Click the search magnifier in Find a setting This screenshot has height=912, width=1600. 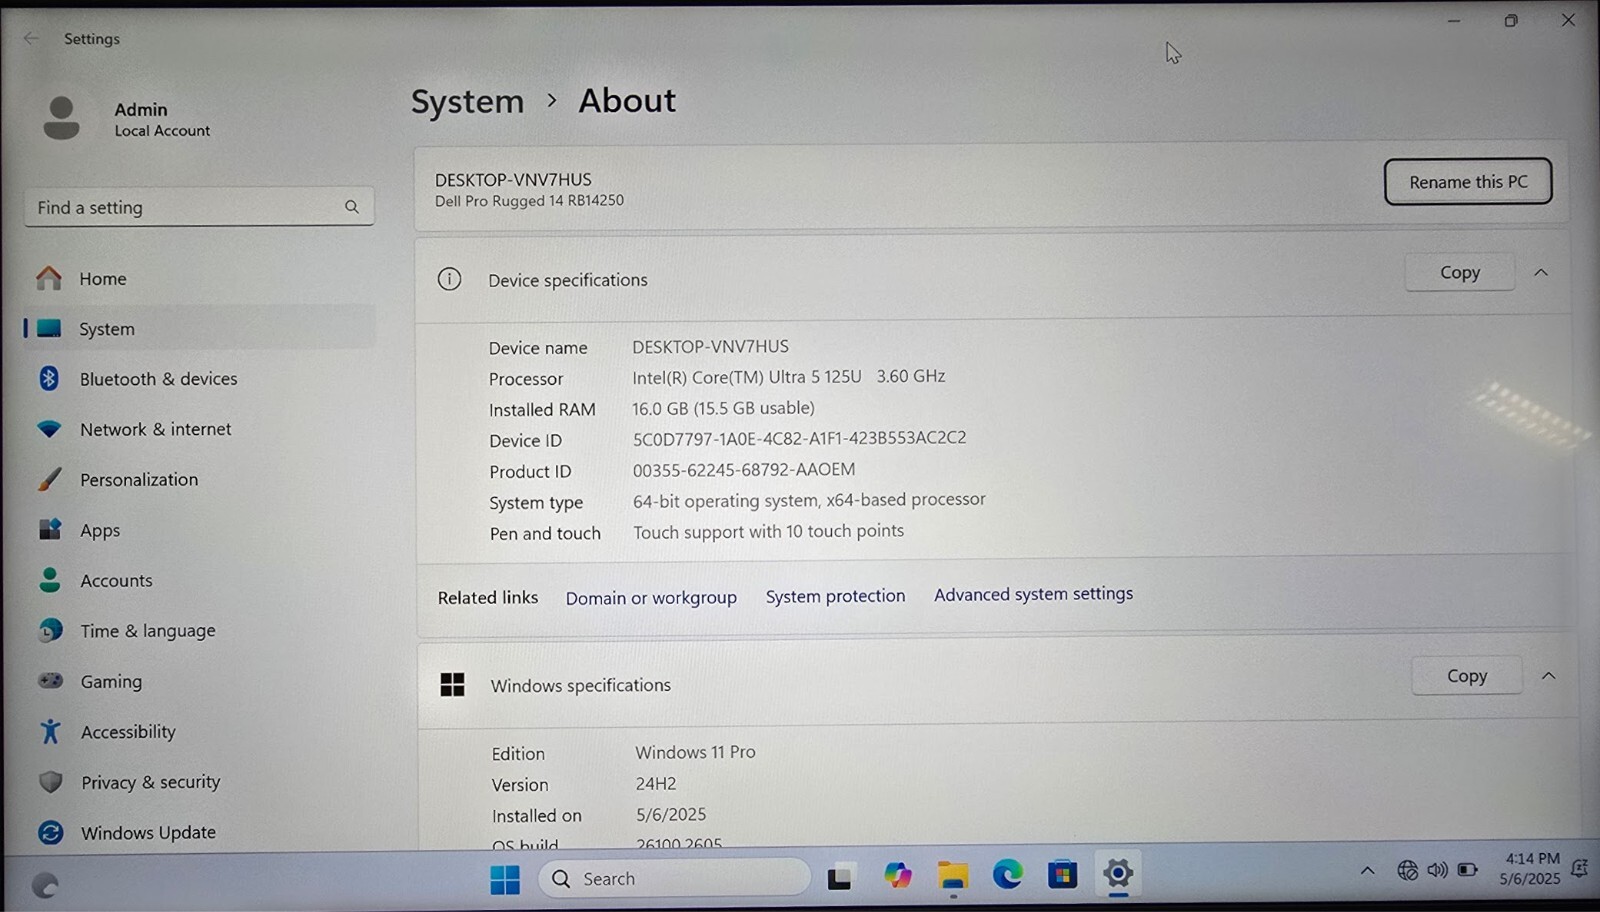[x=352, y=207]
